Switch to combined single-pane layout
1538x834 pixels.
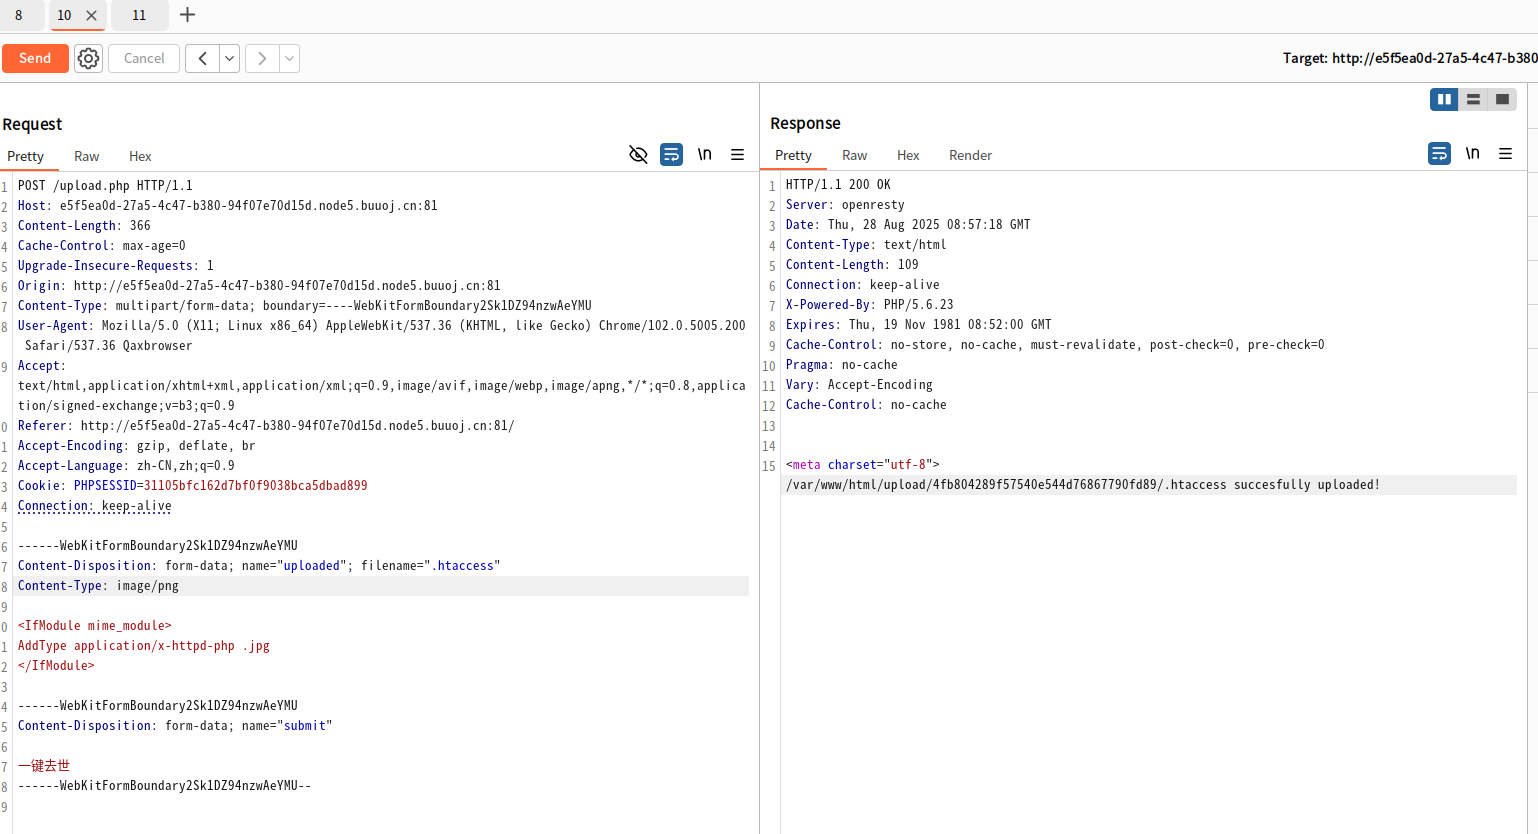(1502, 99)
